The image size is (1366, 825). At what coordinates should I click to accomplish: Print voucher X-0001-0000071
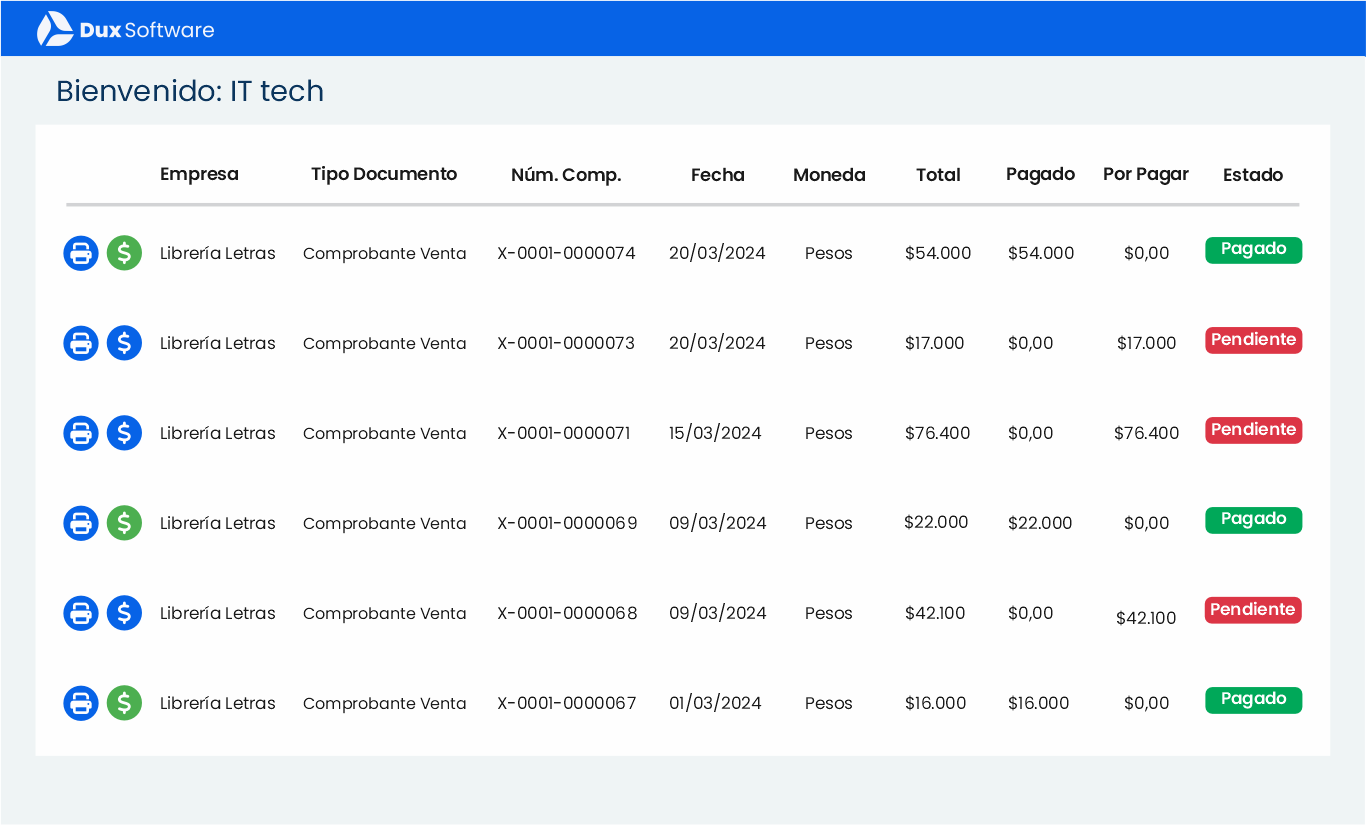pyautogui.click(x=81, y=433)
